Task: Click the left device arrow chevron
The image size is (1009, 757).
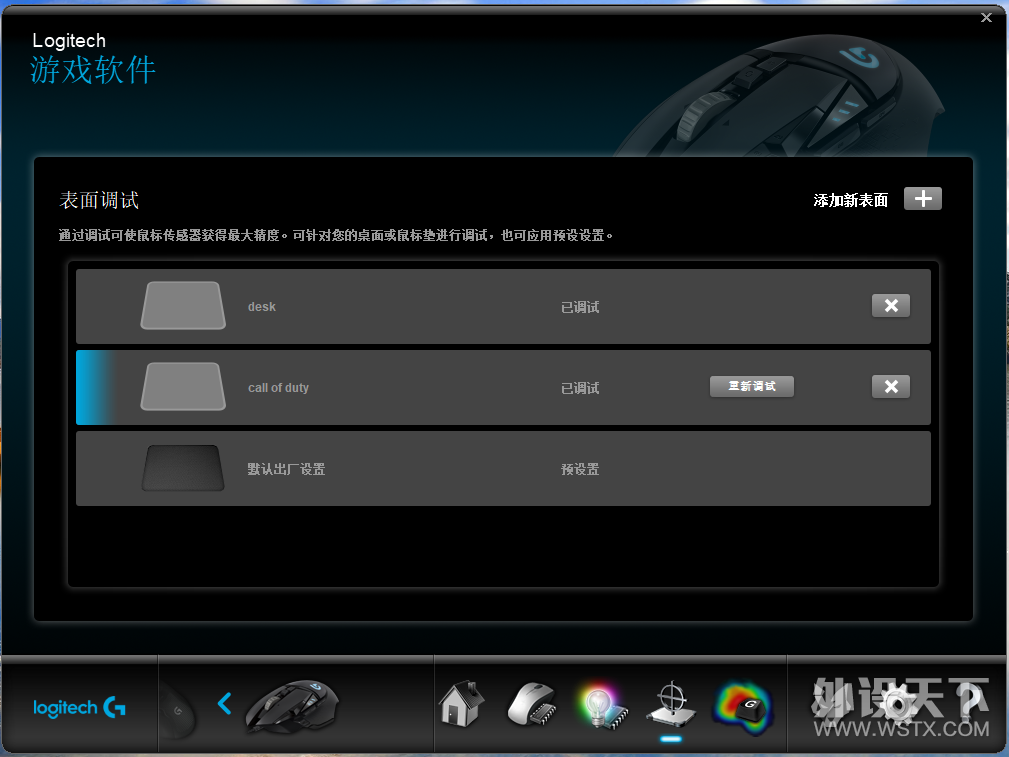Action: tap(225, 704)
